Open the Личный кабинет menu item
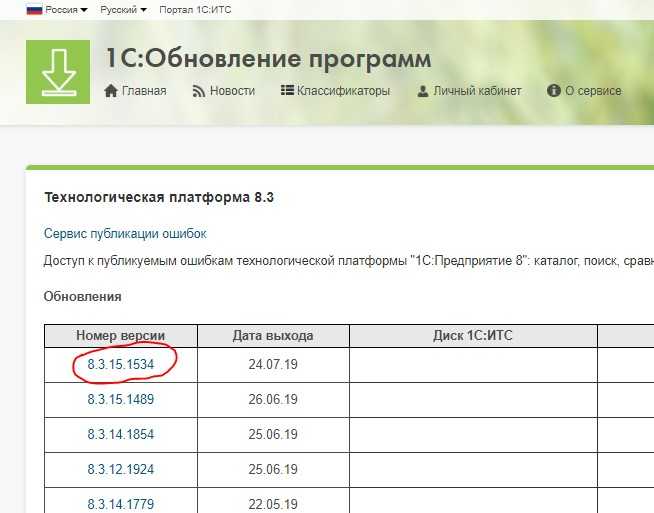The width and height of the screenshot is (654, 513). (477, 91)
